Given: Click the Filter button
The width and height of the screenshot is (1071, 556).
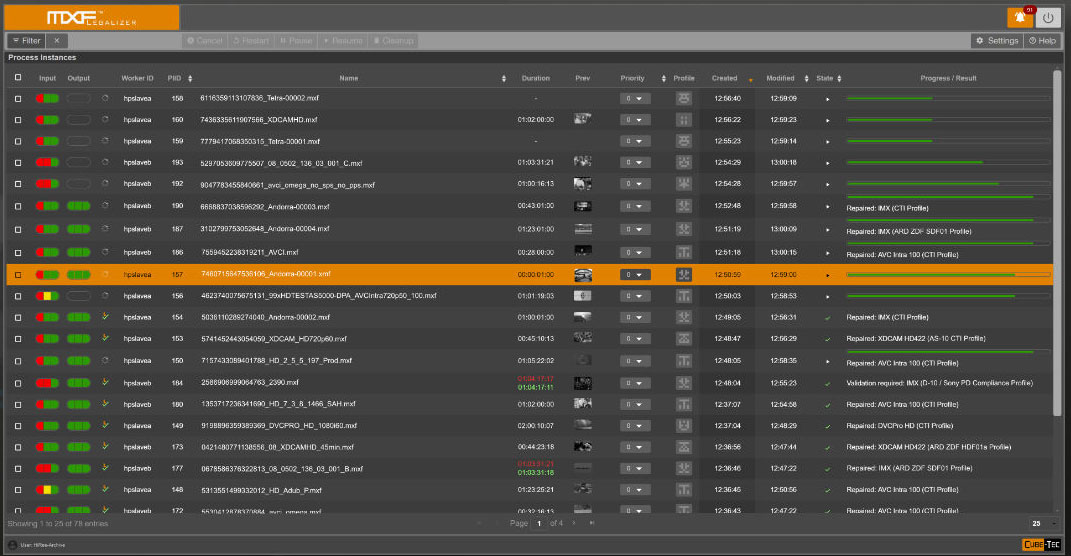Looking at the screenshot, I should [27, 41].
